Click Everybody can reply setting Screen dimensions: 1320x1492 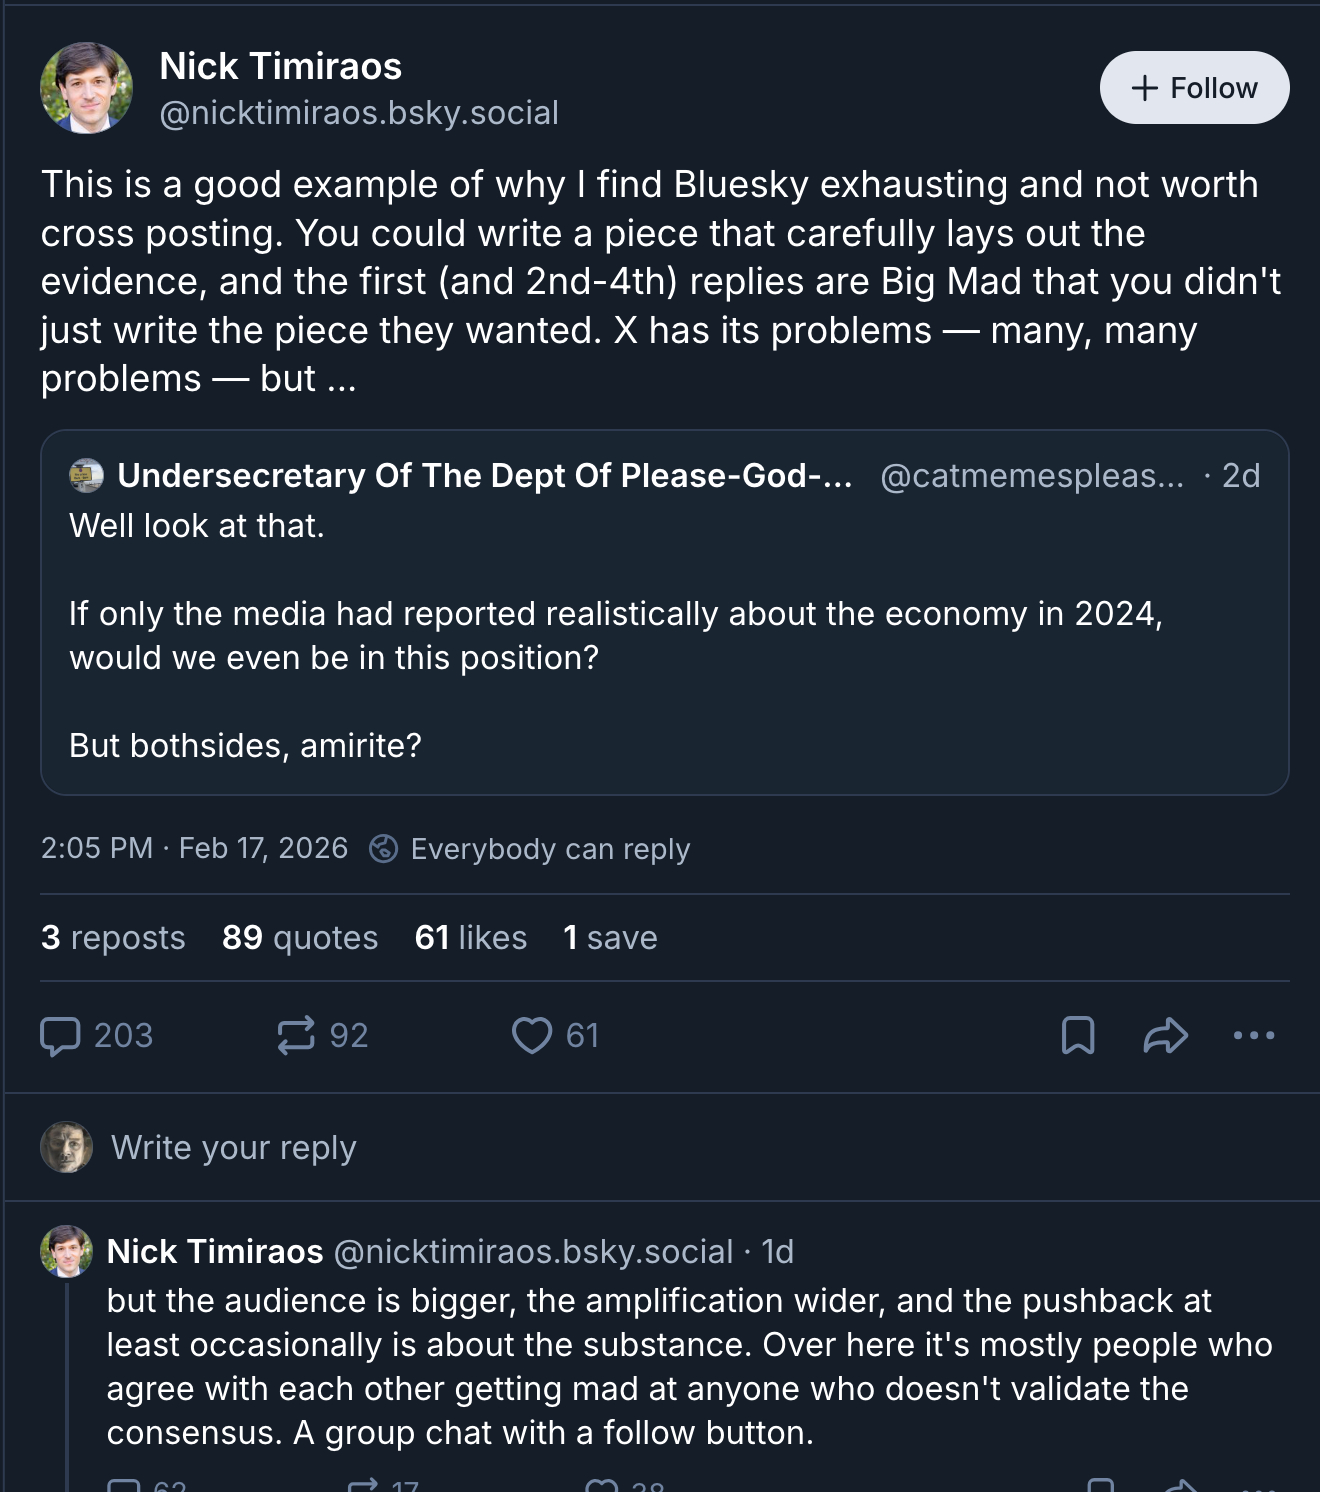click(550, 849)
